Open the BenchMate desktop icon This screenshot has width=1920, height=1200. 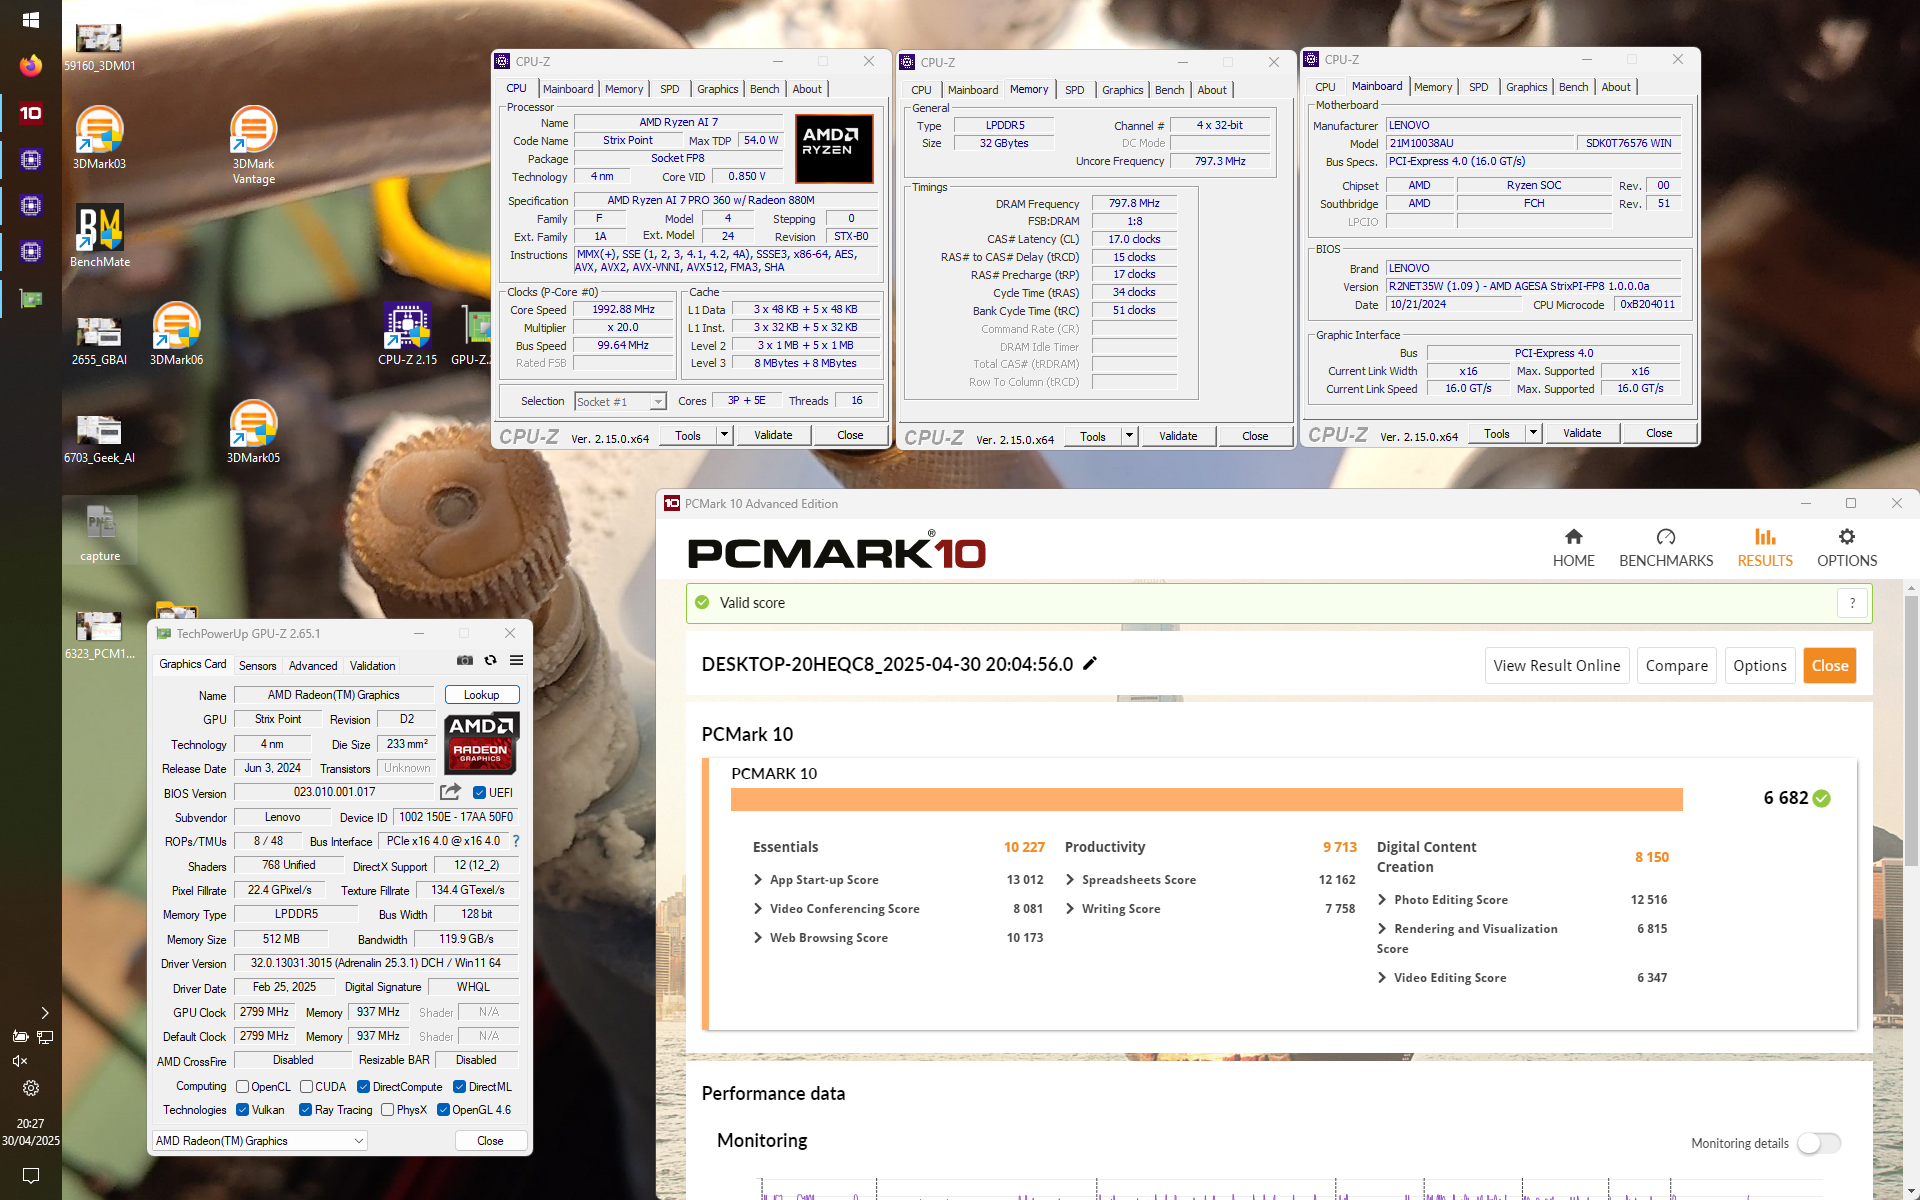point(99,236)
